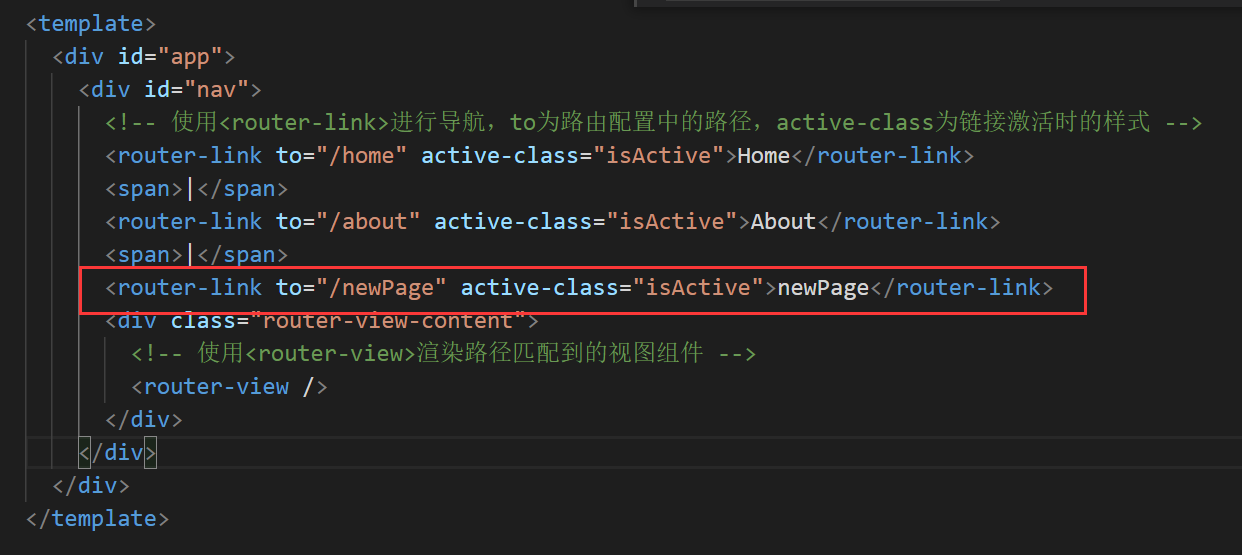The width and height of the screenshot is (1242, 555).
Task: Click the last </div> before </template>
Action: click(91, 485)
